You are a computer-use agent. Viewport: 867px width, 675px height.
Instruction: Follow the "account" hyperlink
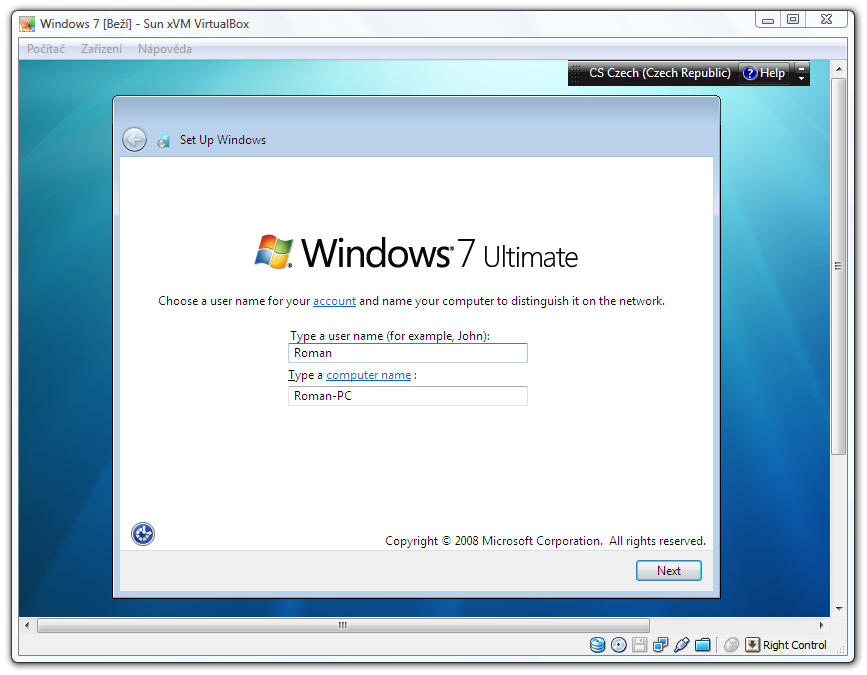(x=335, y=301)
